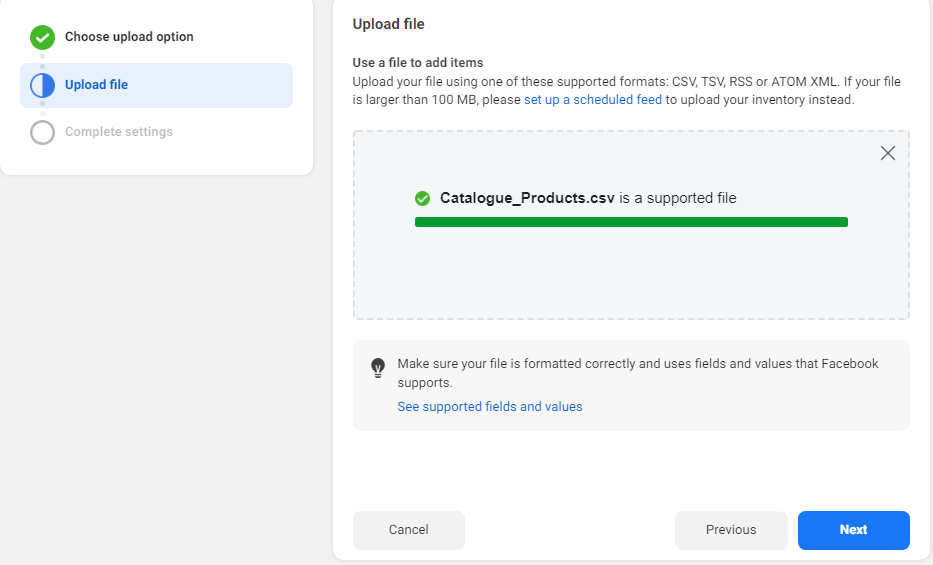This screenshot has width=933, height=565.
Task: Click the half-filled Upload file step icon
Action: (x=42, y=85)
